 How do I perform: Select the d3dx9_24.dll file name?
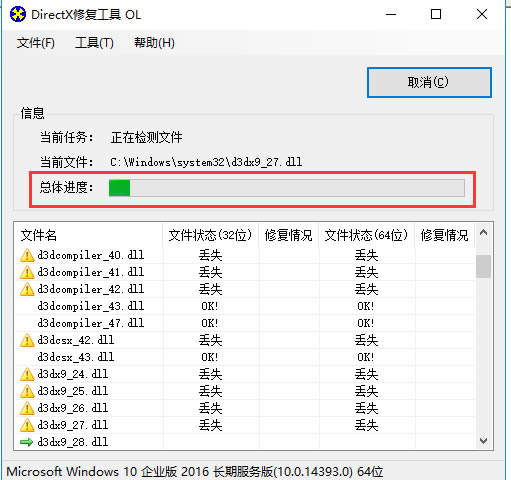[73, 374]
